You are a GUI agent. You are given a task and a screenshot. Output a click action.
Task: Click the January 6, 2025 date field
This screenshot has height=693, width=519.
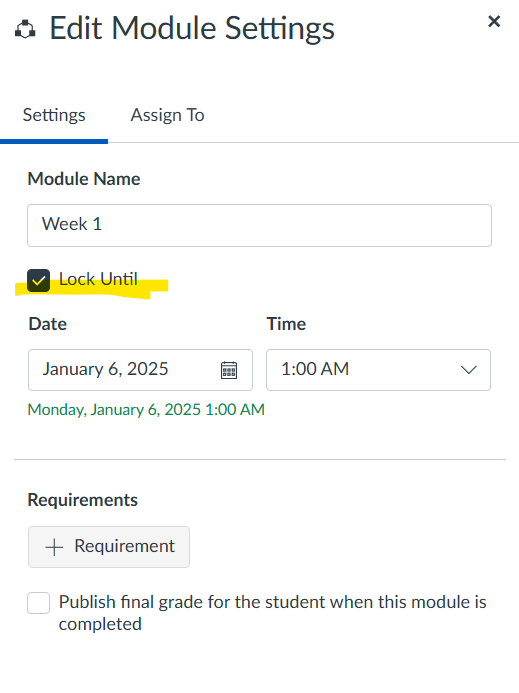pos(140,370)
